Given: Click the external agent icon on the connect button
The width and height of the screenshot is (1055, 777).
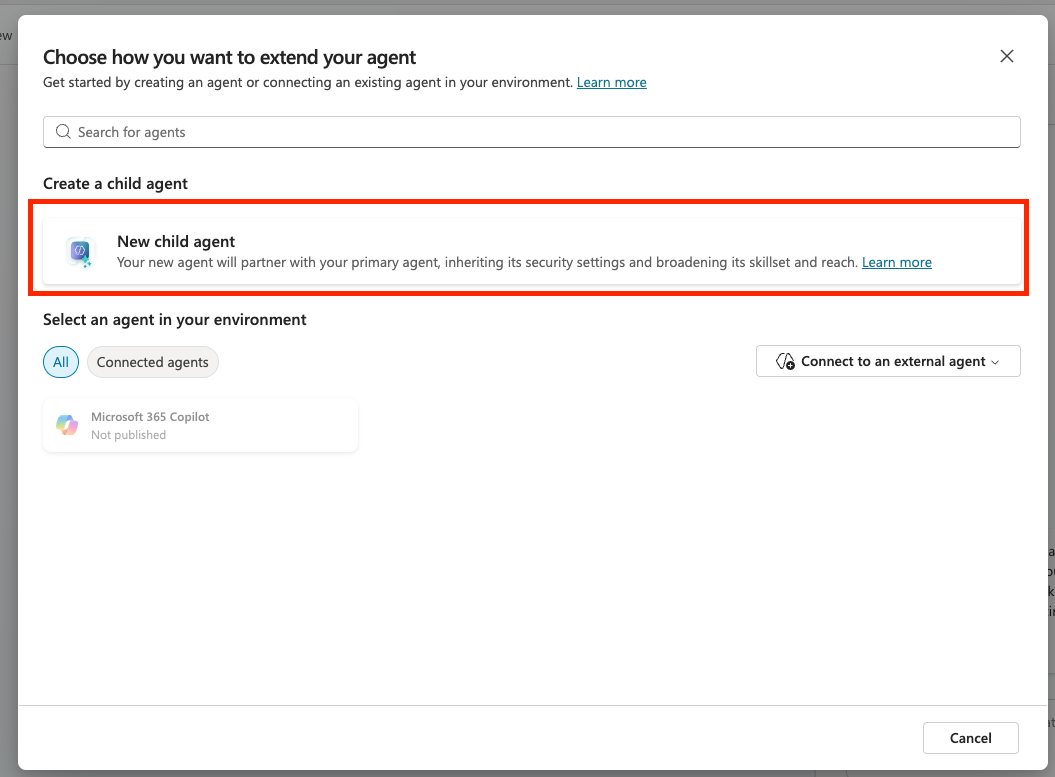Looking at the screenshot, I should point(785,361).
